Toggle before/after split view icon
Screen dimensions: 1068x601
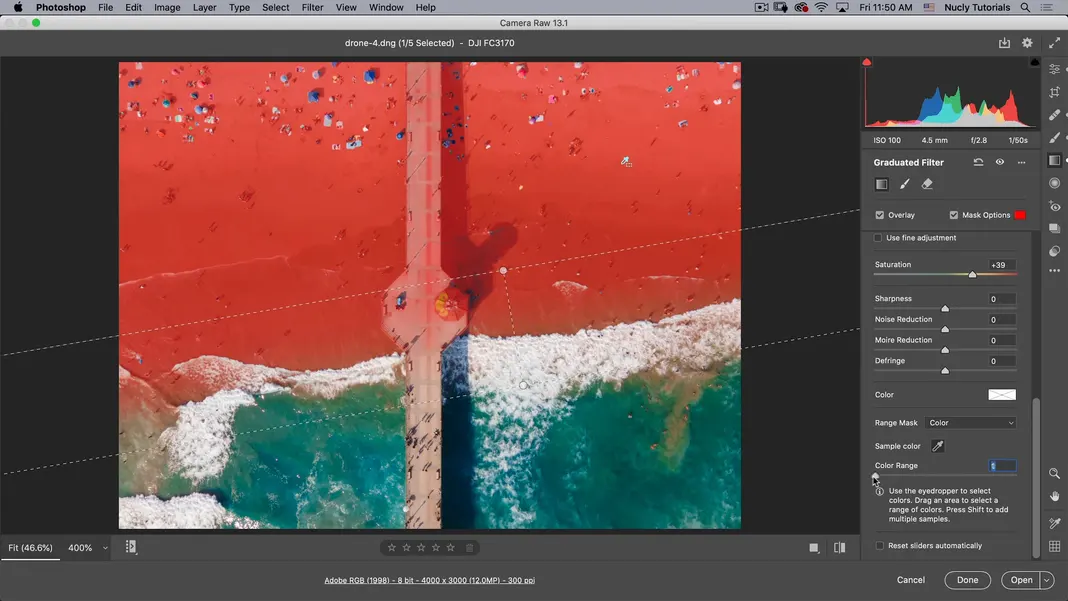pyautogui.click(x=839, y=548)
